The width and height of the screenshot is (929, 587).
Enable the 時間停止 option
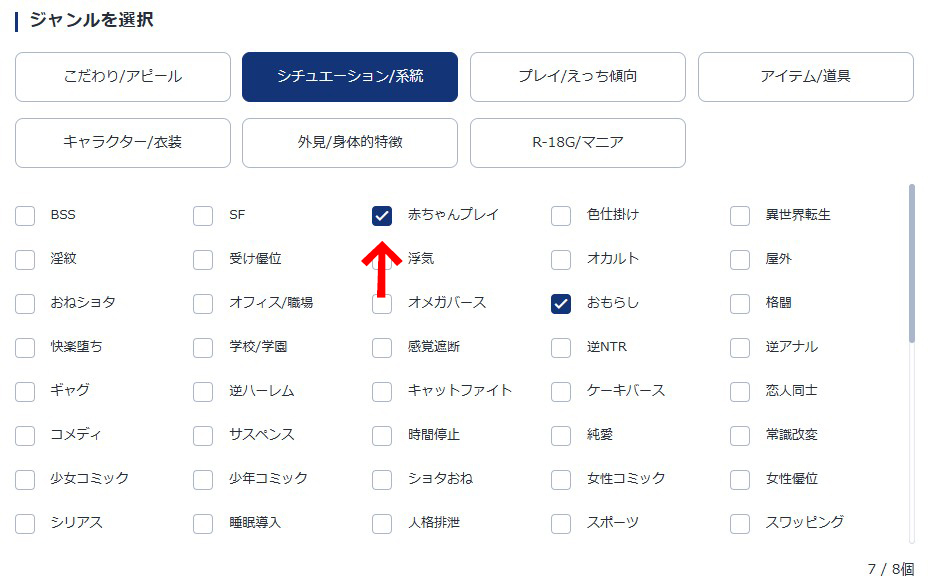(x=381, y=435)
